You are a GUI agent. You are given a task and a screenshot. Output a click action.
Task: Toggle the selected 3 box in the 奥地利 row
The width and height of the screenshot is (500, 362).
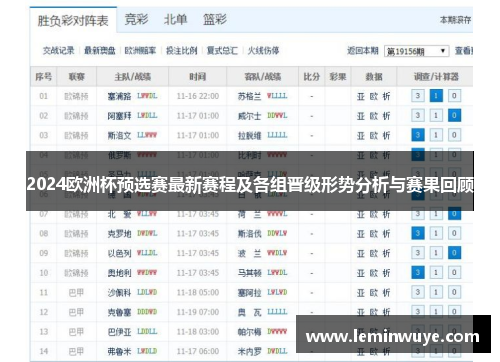coord(418,273)
